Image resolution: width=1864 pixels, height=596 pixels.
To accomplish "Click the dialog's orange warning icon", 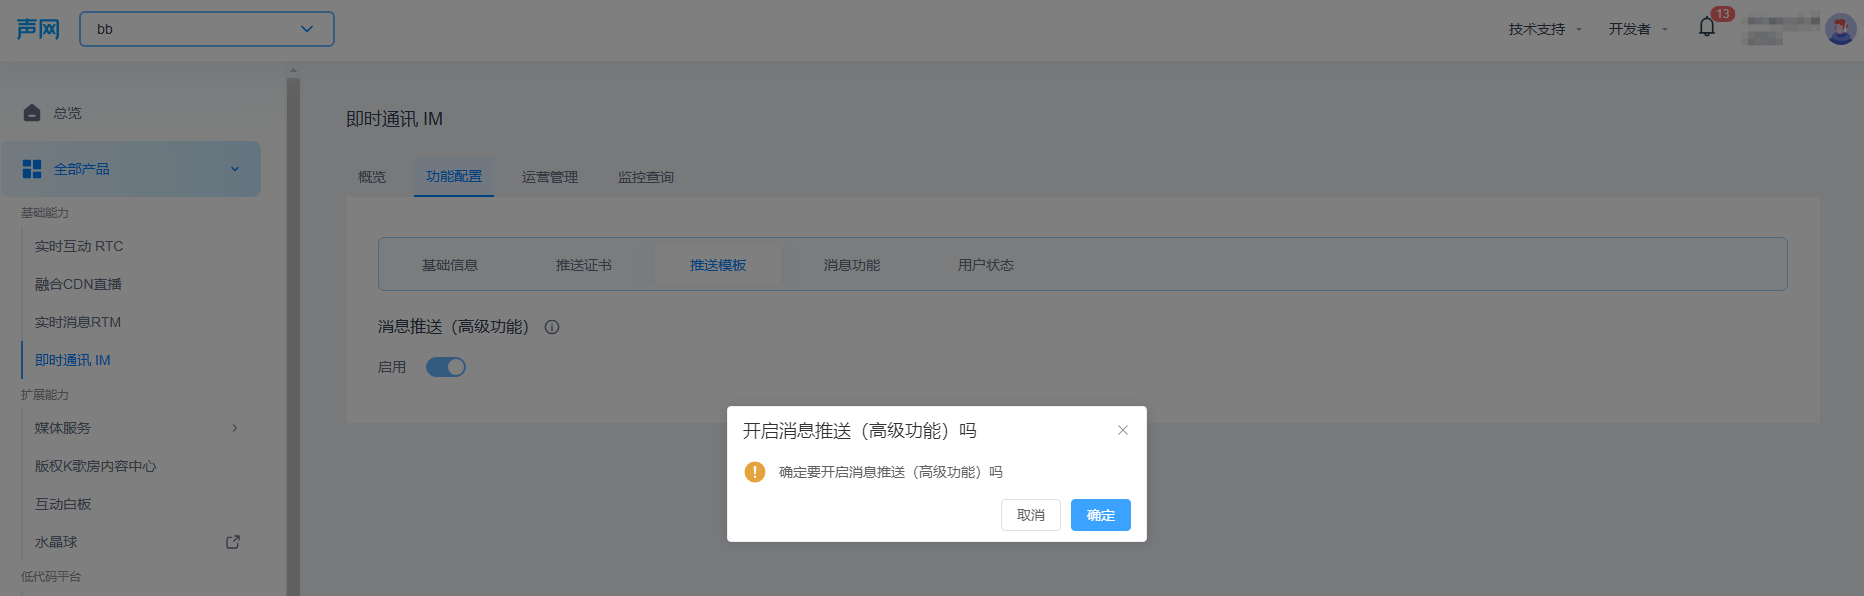I will (x=755, y=472).
